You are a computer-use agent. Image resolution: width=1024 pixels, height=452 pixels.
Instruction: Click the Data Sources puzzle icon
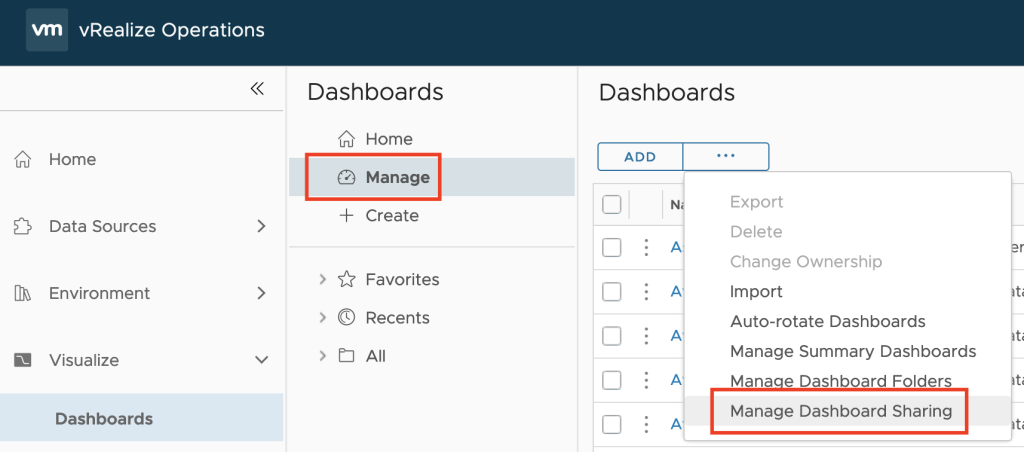point(23,227)
